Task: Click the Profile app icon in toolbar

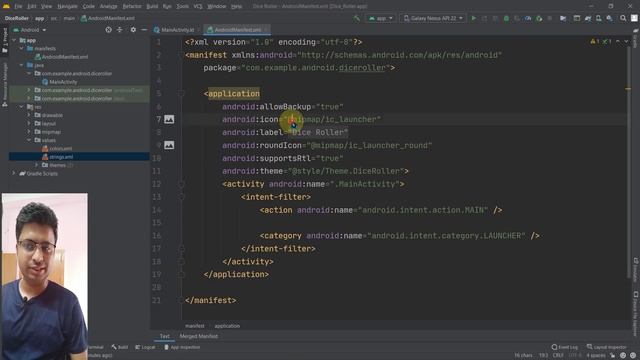Action: (x=528, y=18)
